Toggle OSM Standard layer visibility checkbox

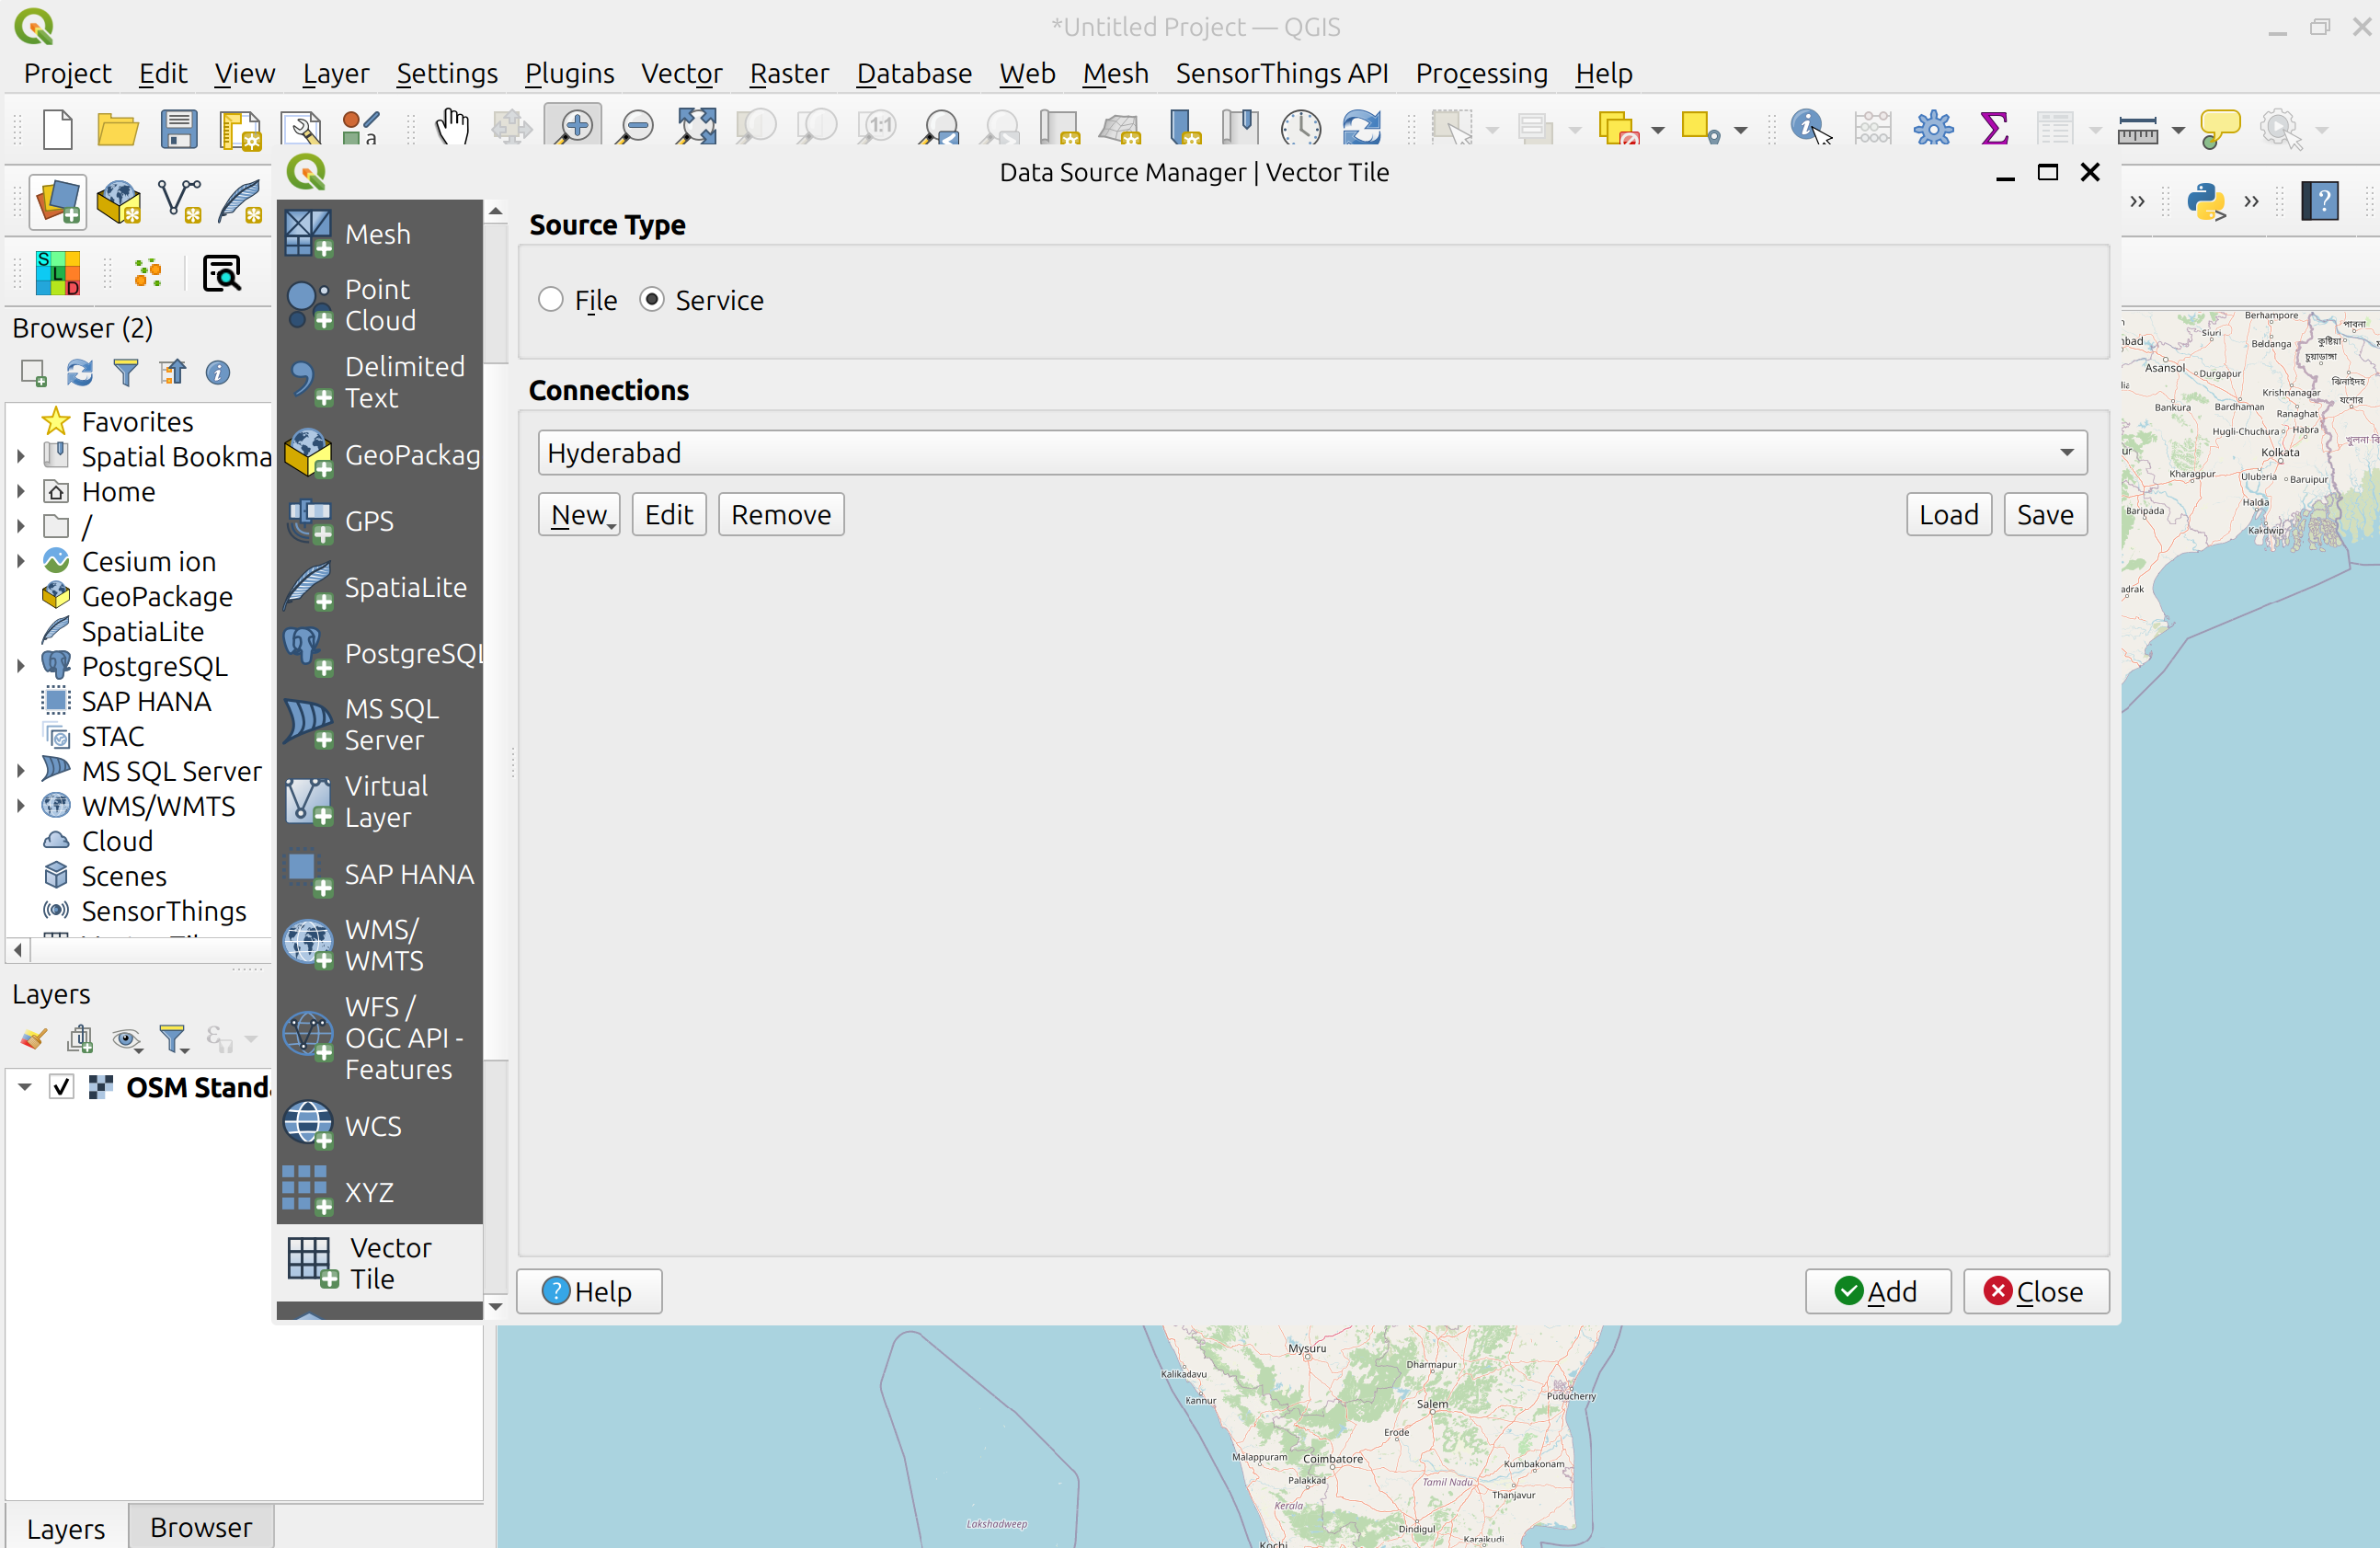[x=62, y=1086]
